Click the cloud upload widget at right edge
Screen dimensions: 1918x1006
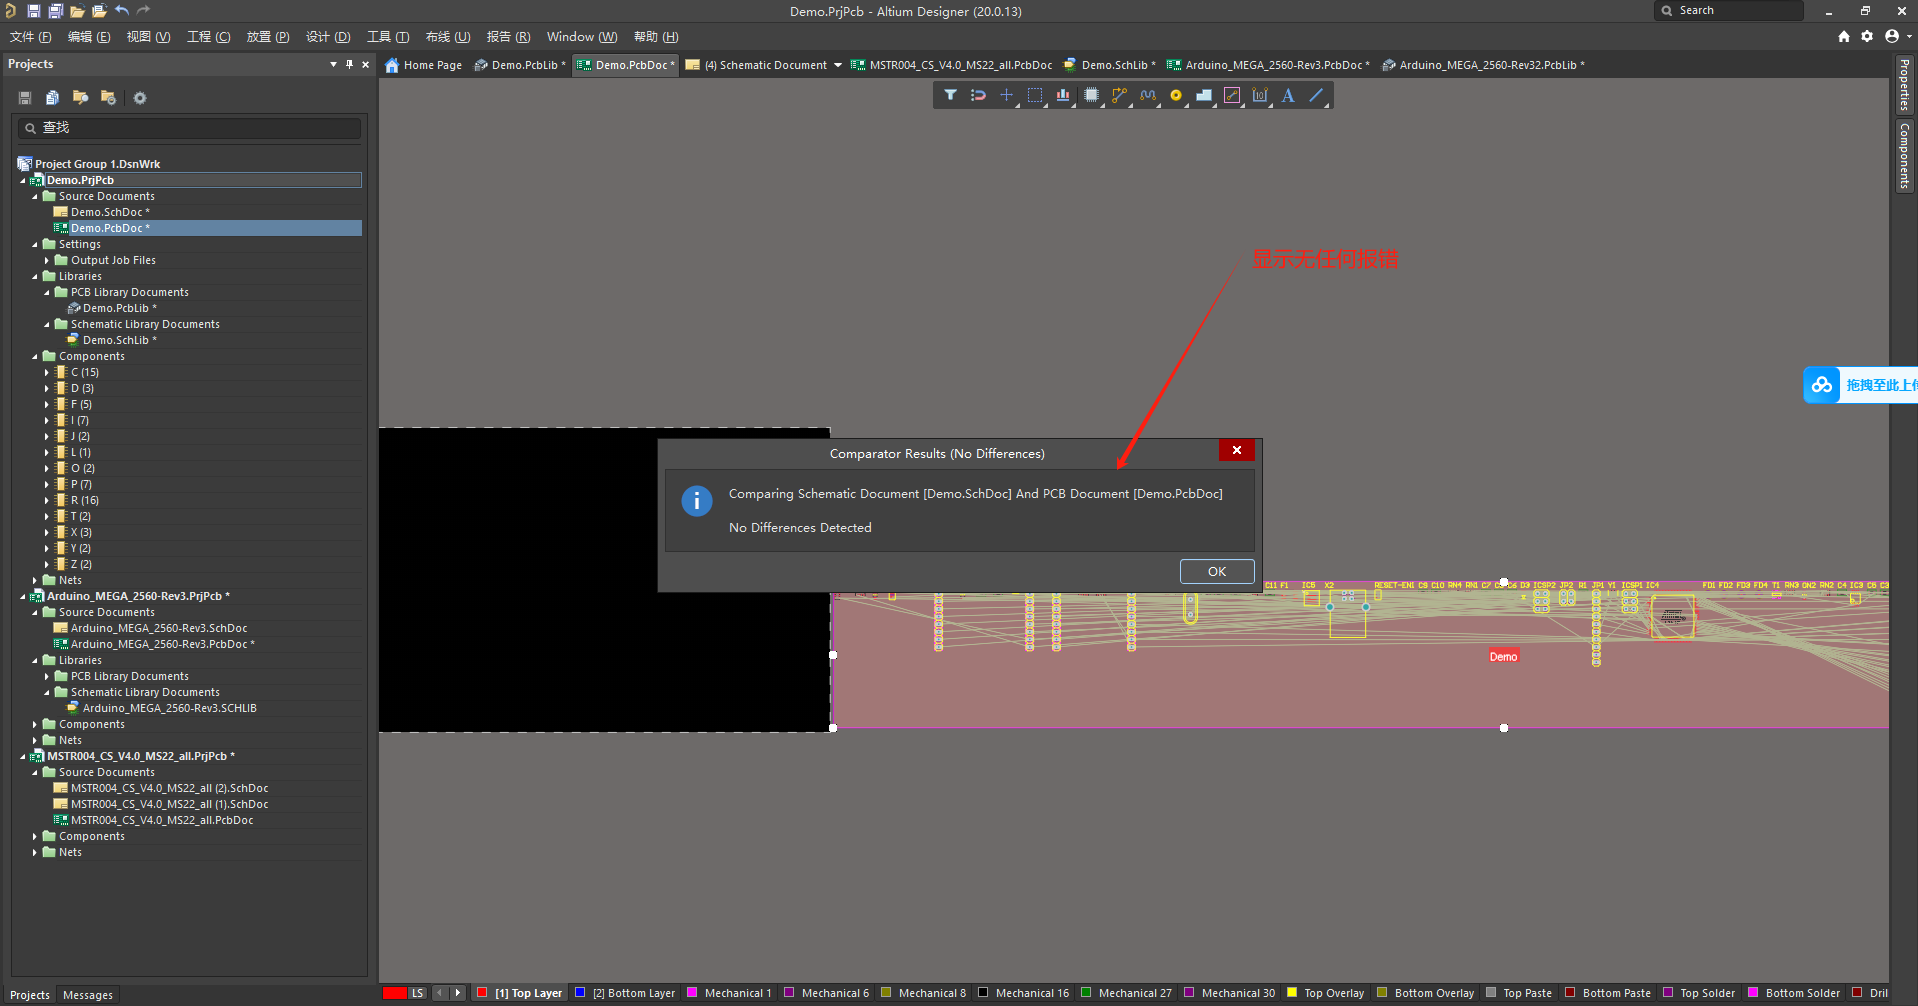click(1861, 385)
